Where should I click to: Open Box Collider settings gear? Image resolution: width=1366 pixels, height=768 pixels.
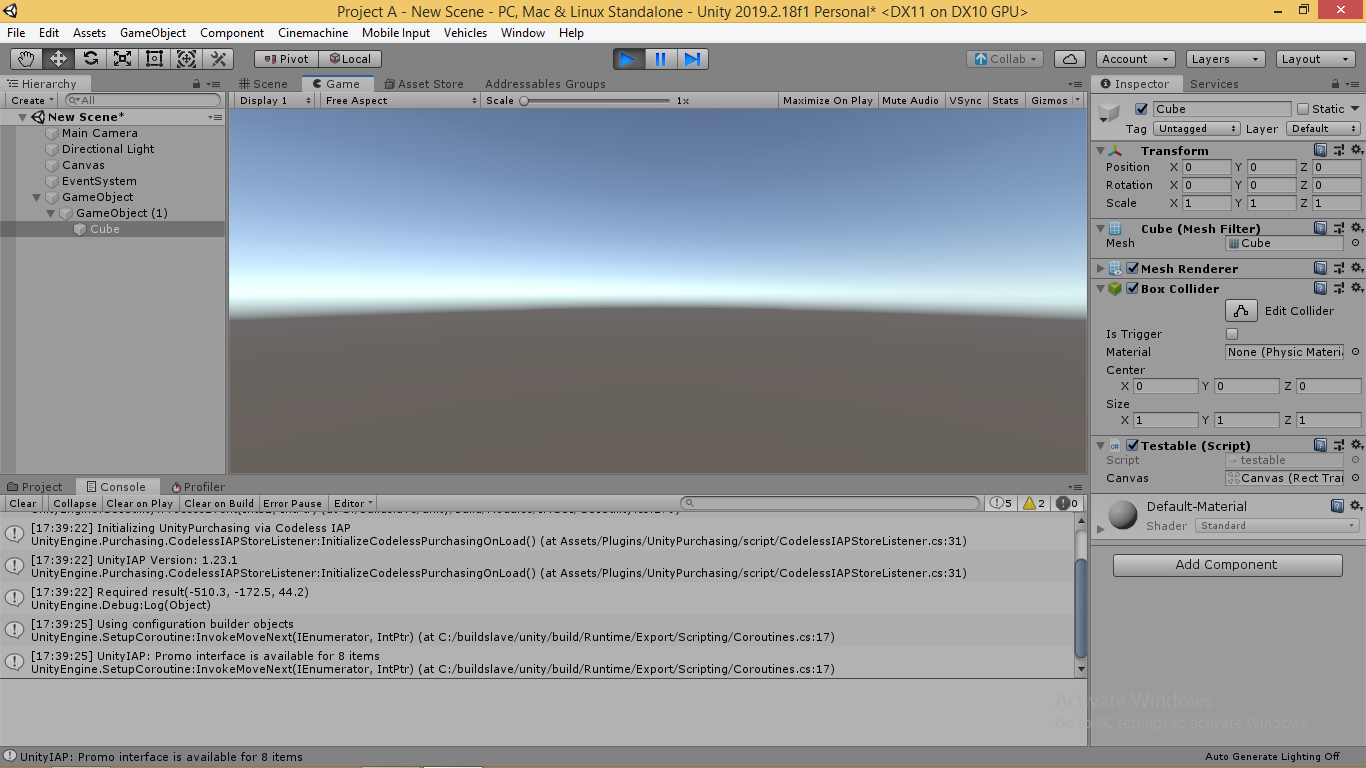[x=1356, y=288]
